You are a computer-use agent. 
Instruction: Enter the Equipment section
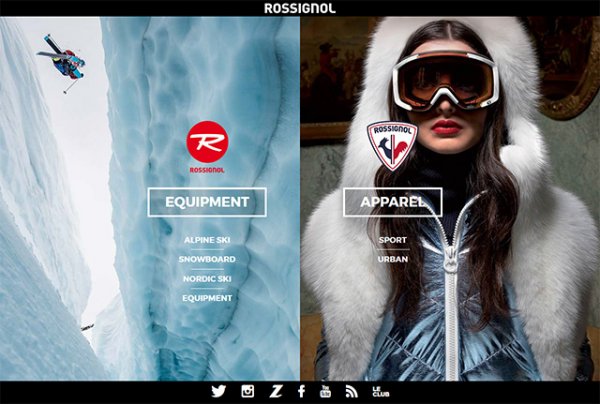point(207,202)
